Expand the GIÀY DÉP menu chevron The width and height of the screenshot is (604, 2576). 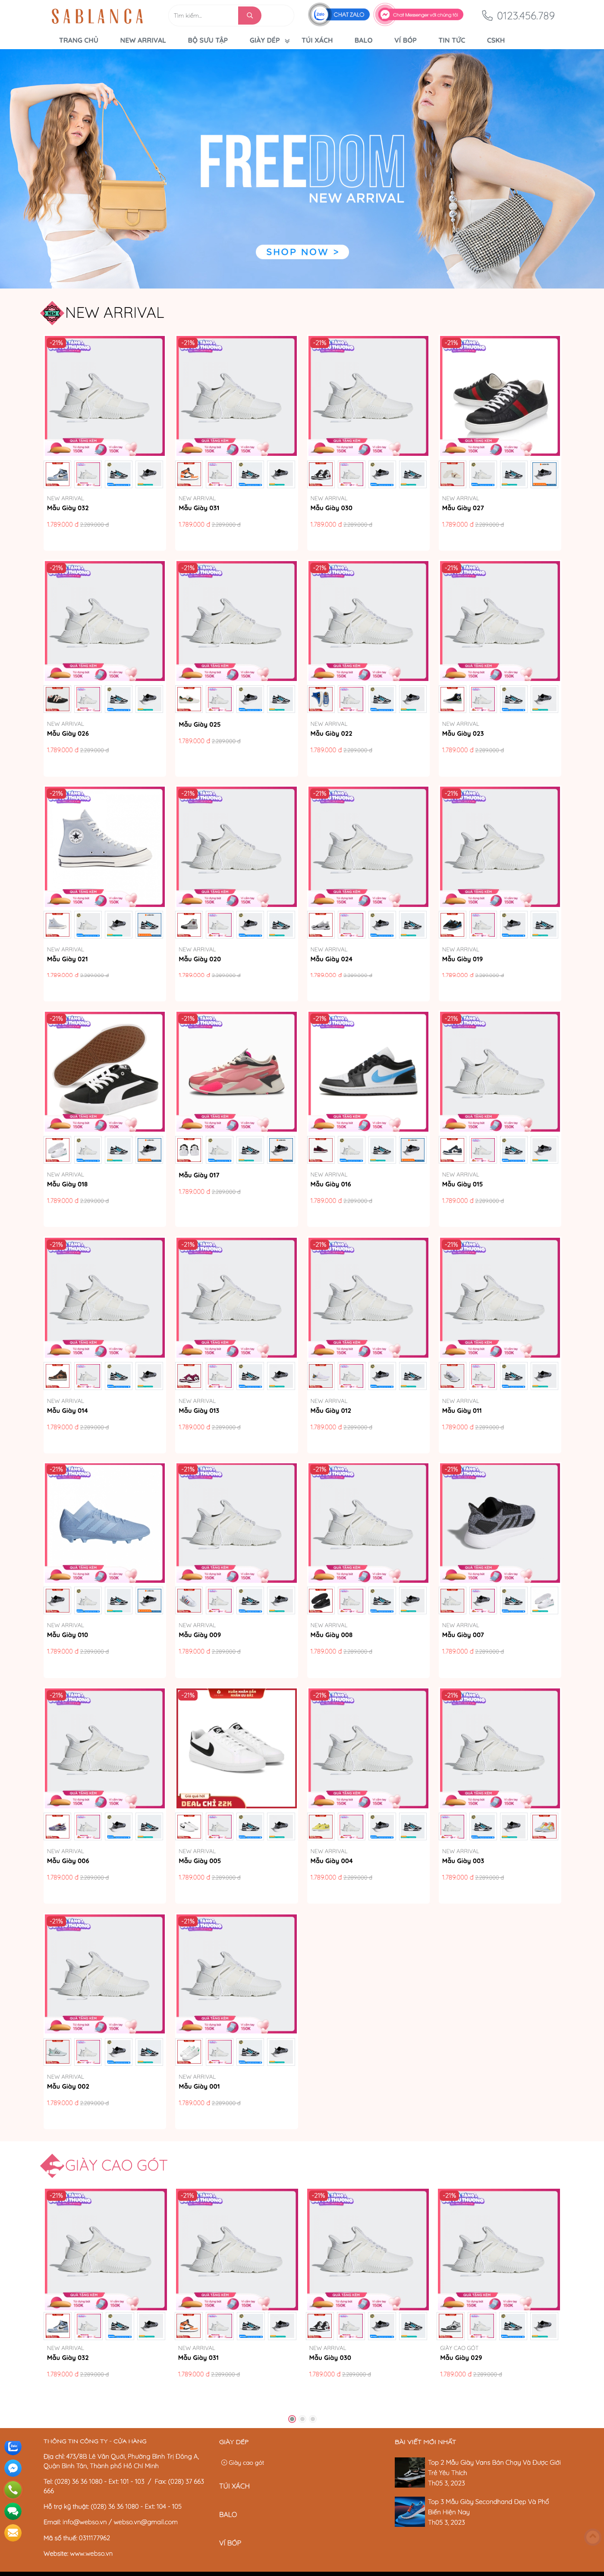[x=287, y=41]
